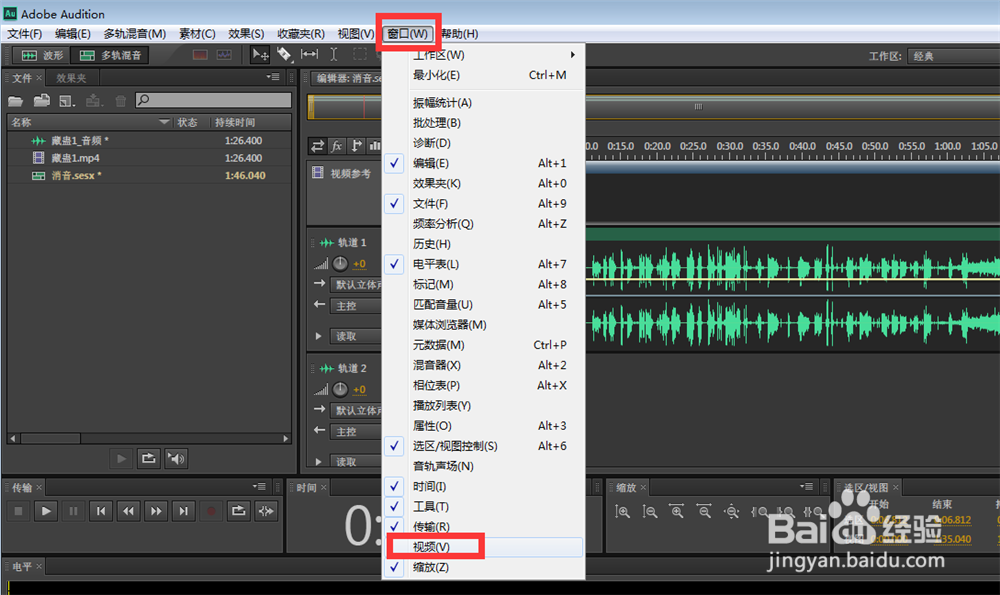Open the 文件(F) menu
Image resolution: width=1000 pixels, height=595 pixels.
pyautogui.click(x=24, y=34)
